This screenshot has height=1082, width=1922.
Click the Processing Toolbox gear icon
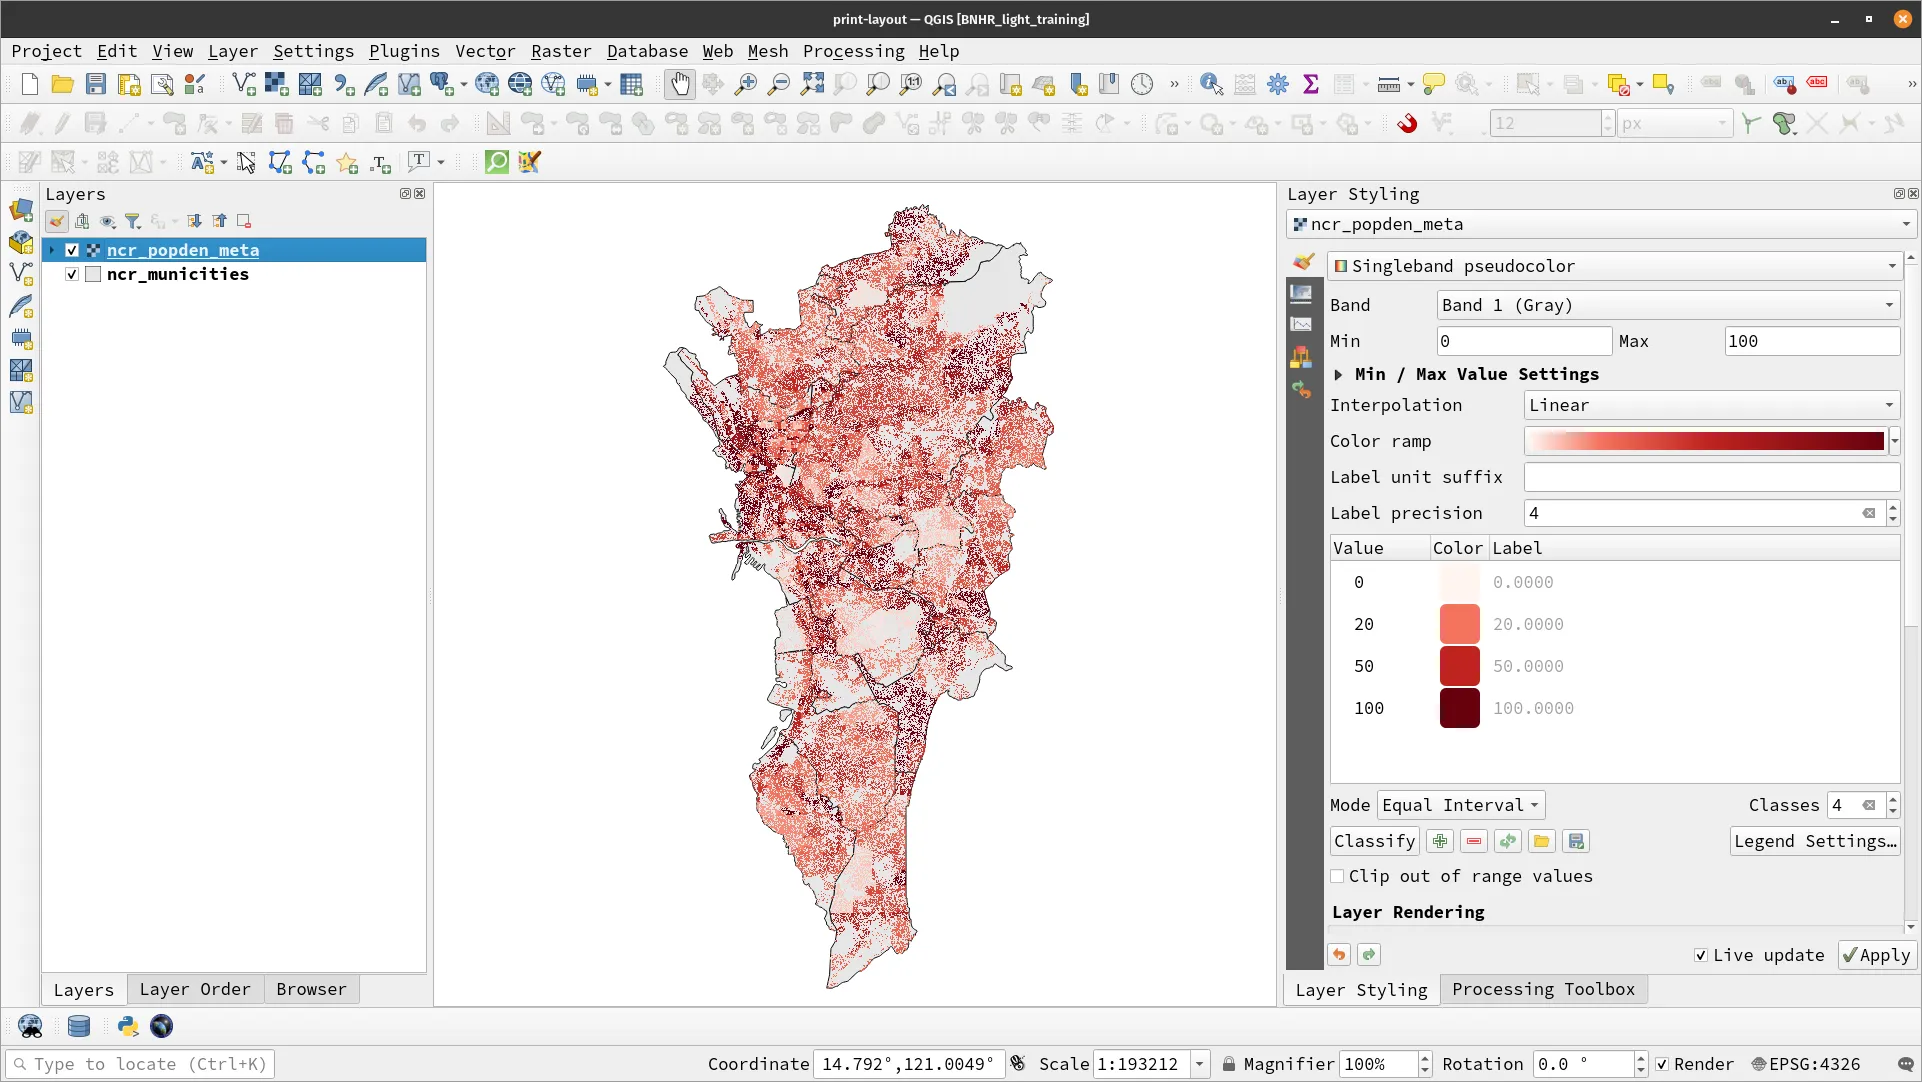click(x=1277, y=85)
